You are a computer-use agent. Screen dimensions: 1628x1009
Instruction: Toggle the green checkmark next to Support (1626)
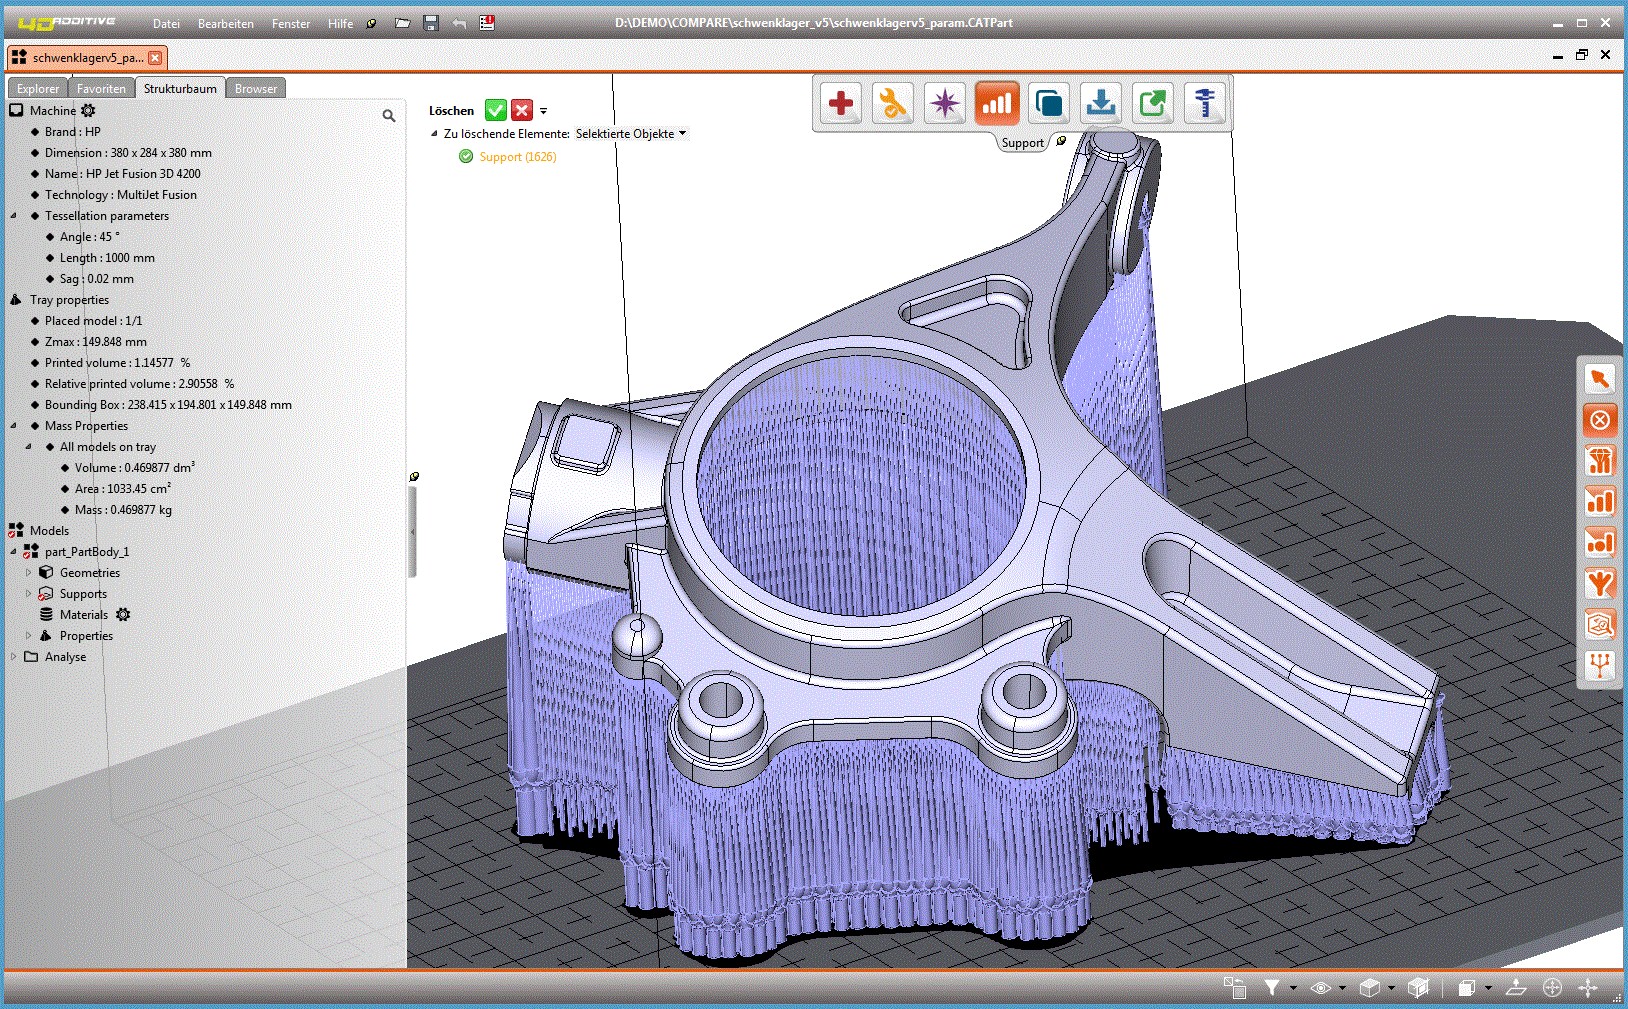click(x=465, y=156)
